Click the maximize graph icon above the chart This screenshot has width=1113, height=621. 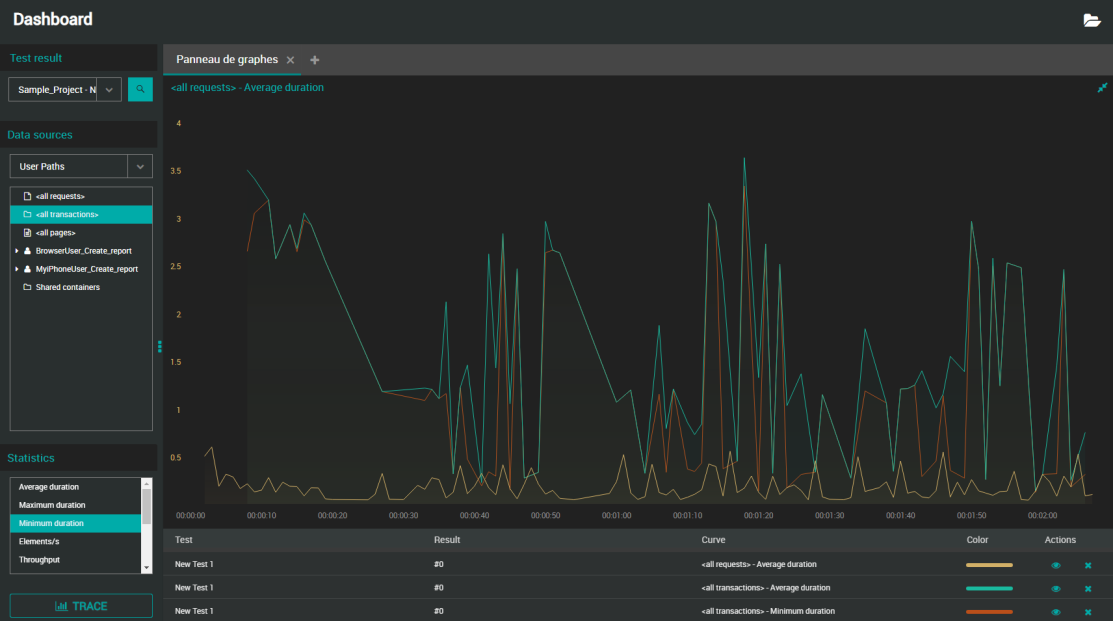coord(1100,87)
